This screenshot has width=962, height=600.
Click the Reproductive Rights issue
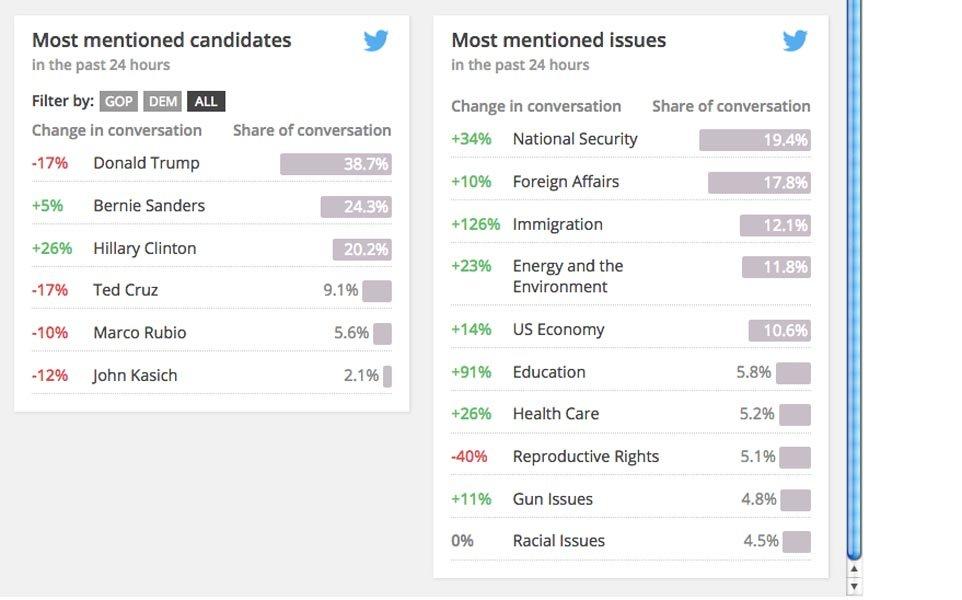(x=586, y=456)
